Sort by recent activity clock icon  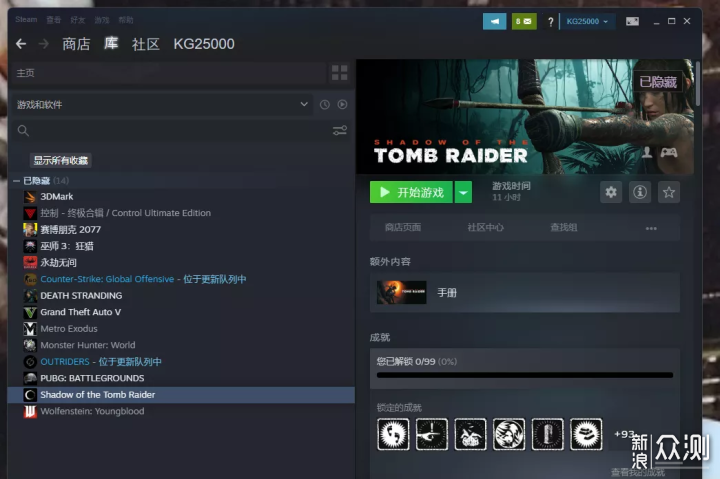click(325, 104)
